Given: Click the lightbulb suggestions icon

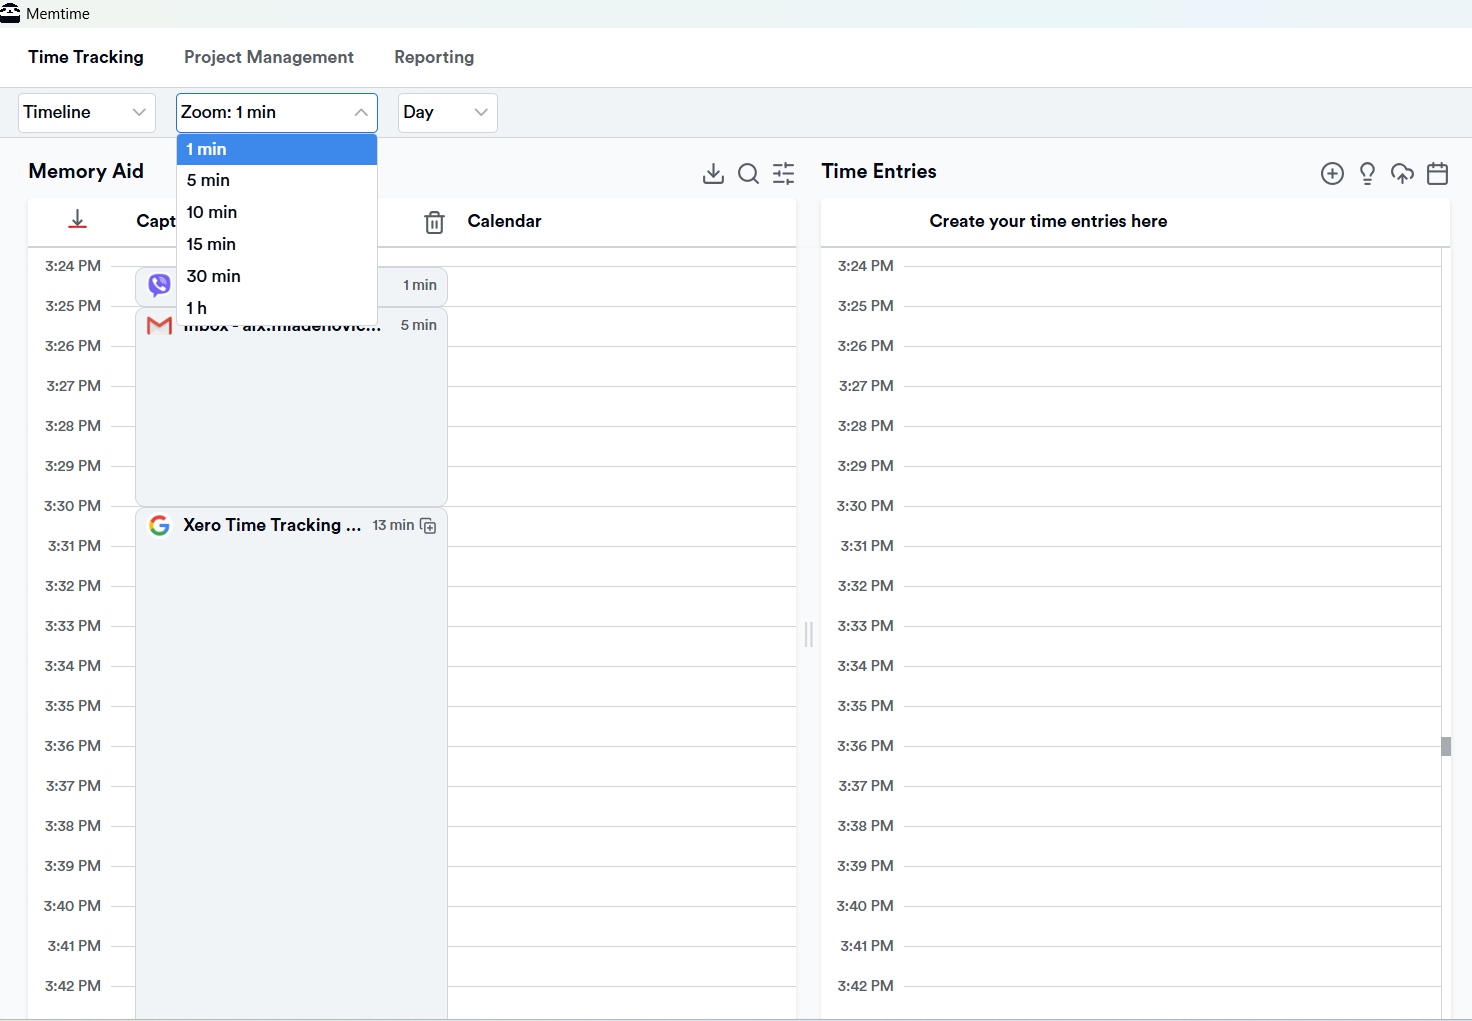Looking at the screenshot, I should click(1367, 173).
